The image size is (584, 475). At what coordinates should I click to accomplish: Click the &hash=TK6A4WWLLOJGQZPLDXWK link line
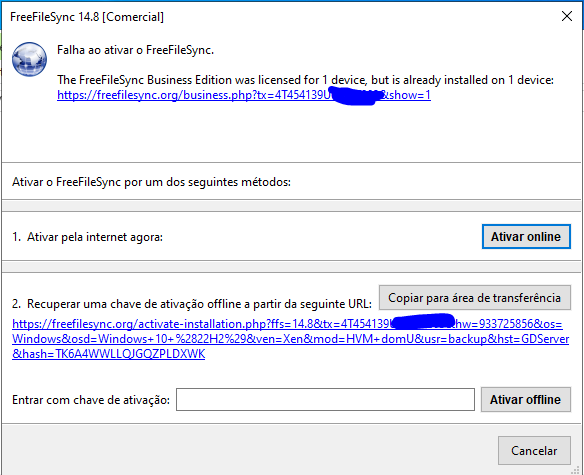tap(108, 354)
